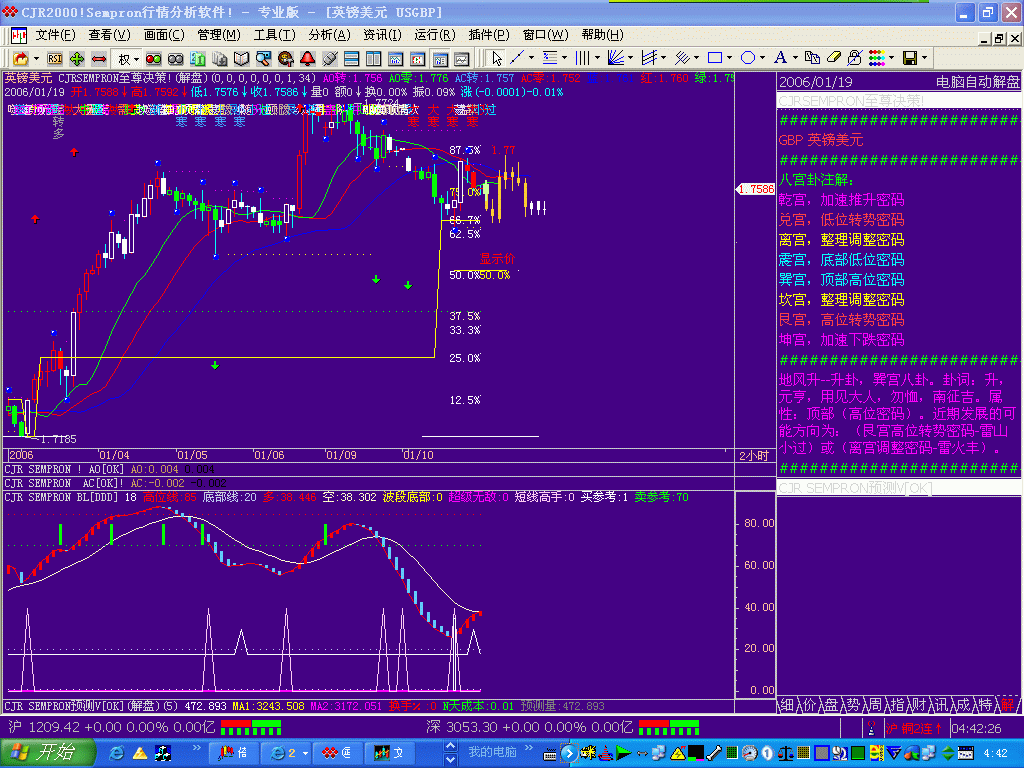The image size is (1024, 768).
Task: Open the 分析(A) menu
Action: pos(329,35)
